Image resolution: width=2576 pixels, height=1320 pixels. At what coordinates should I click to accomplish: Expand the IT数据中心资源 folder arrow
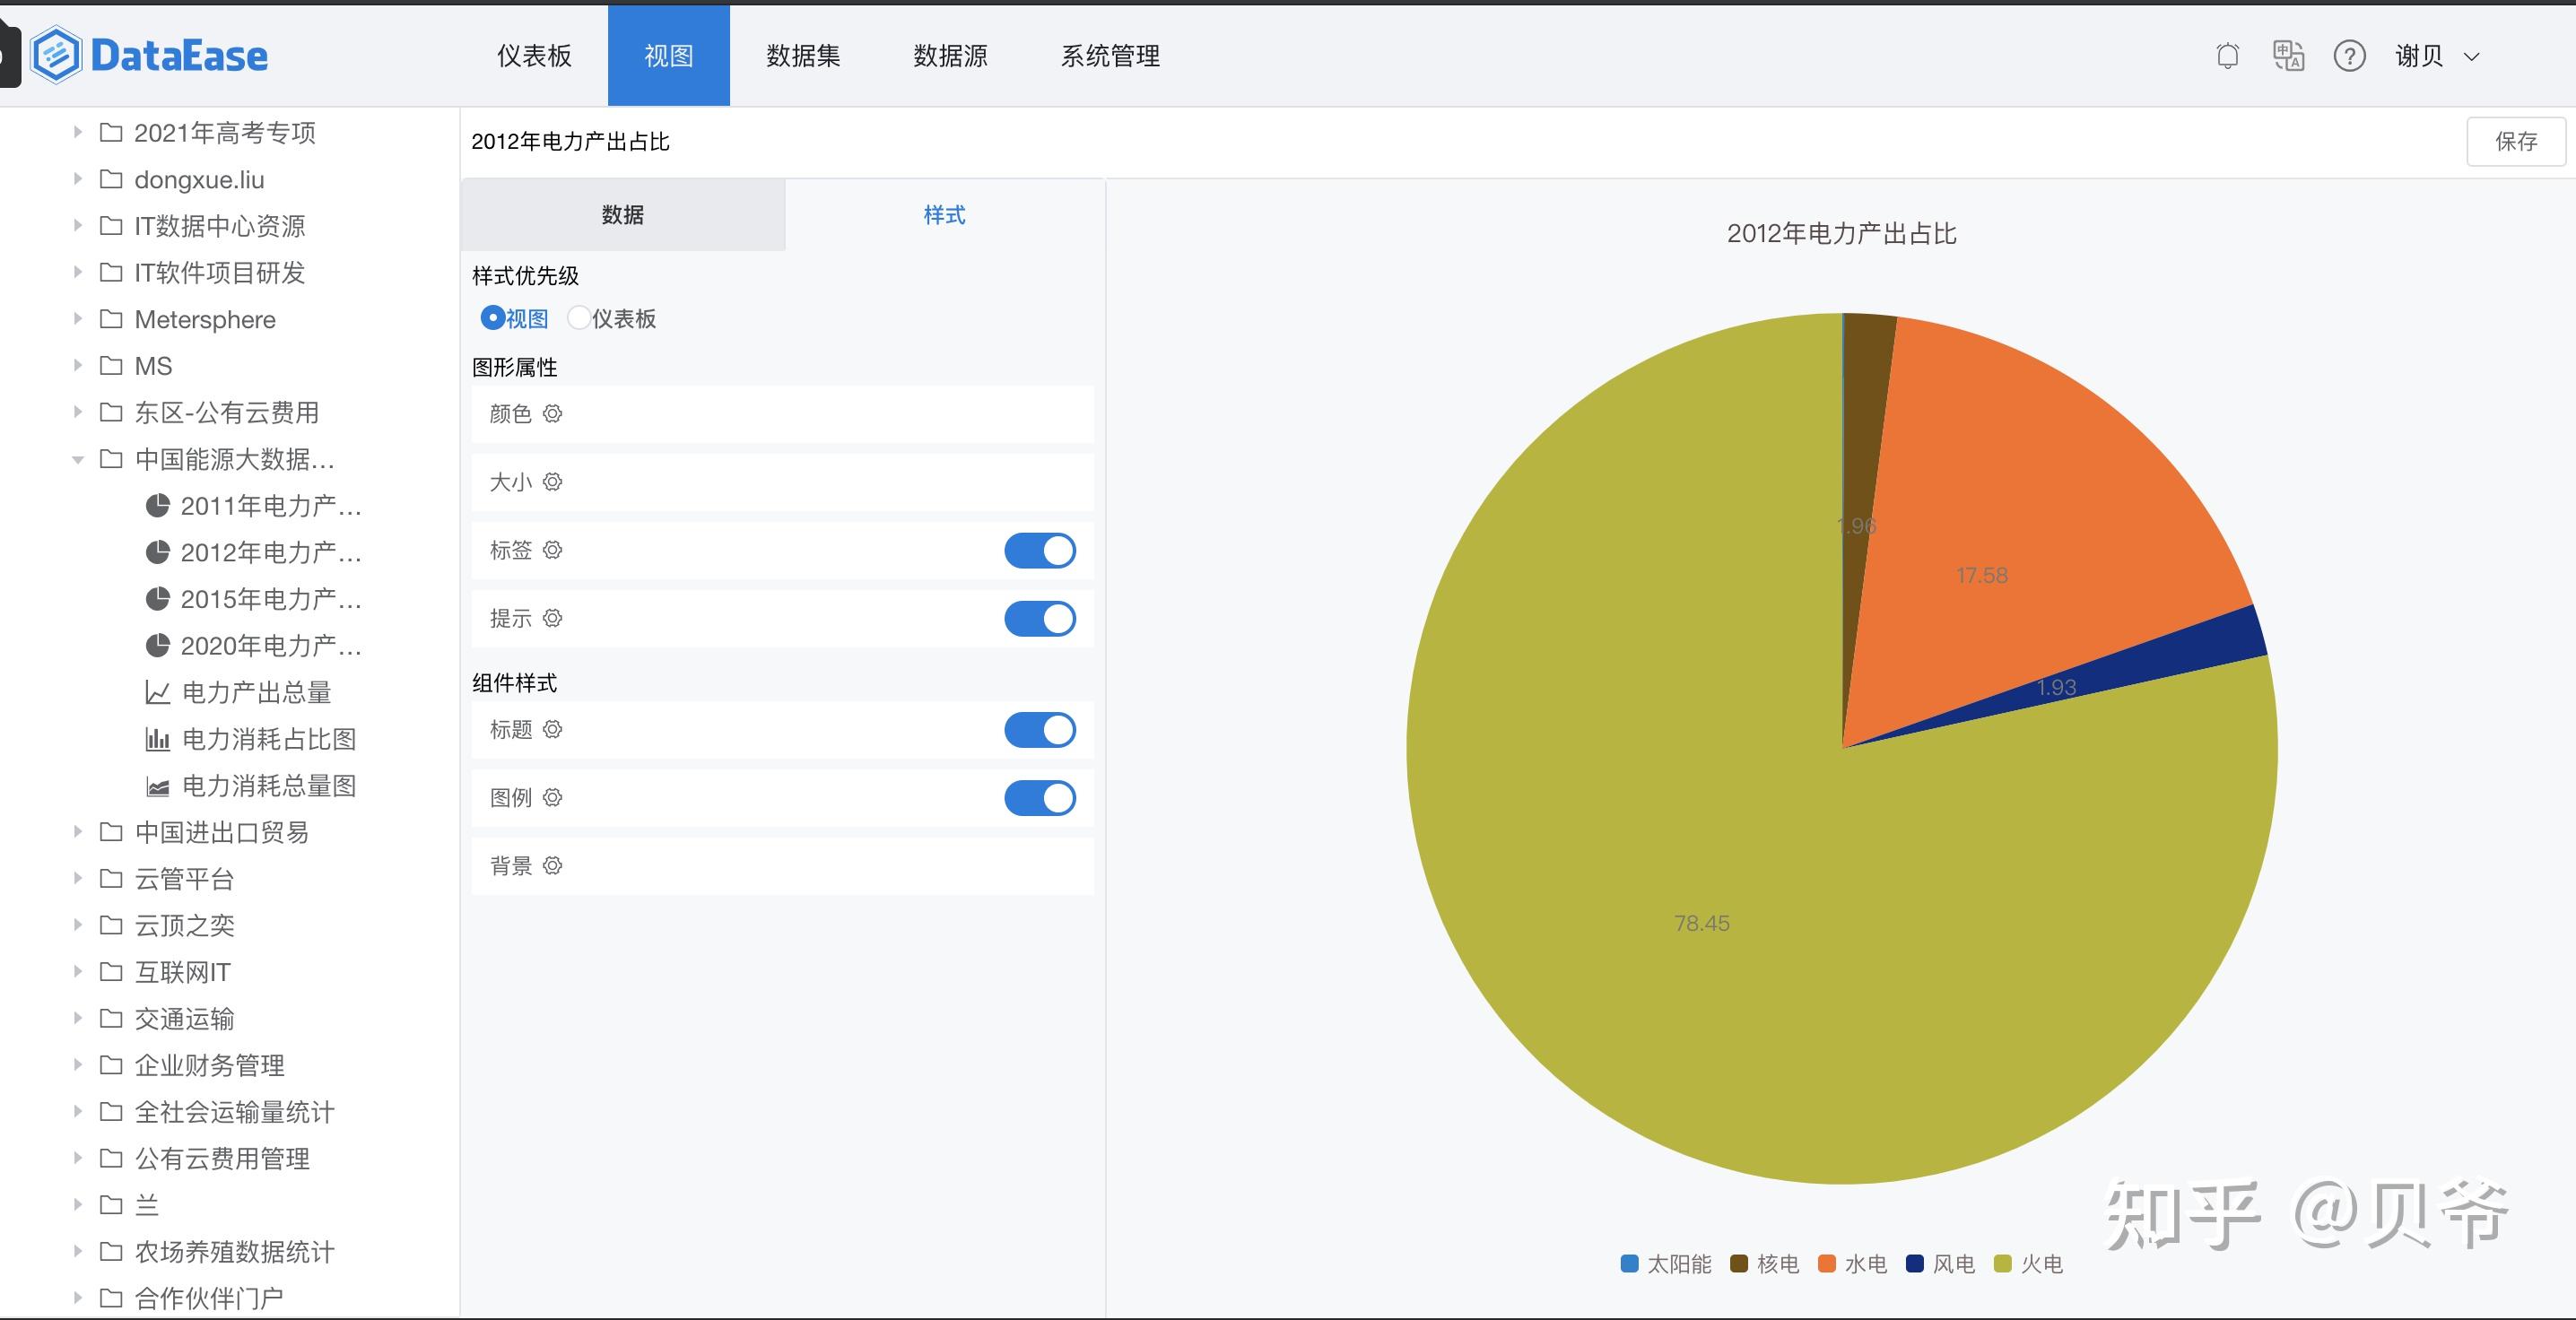point(77,226)
